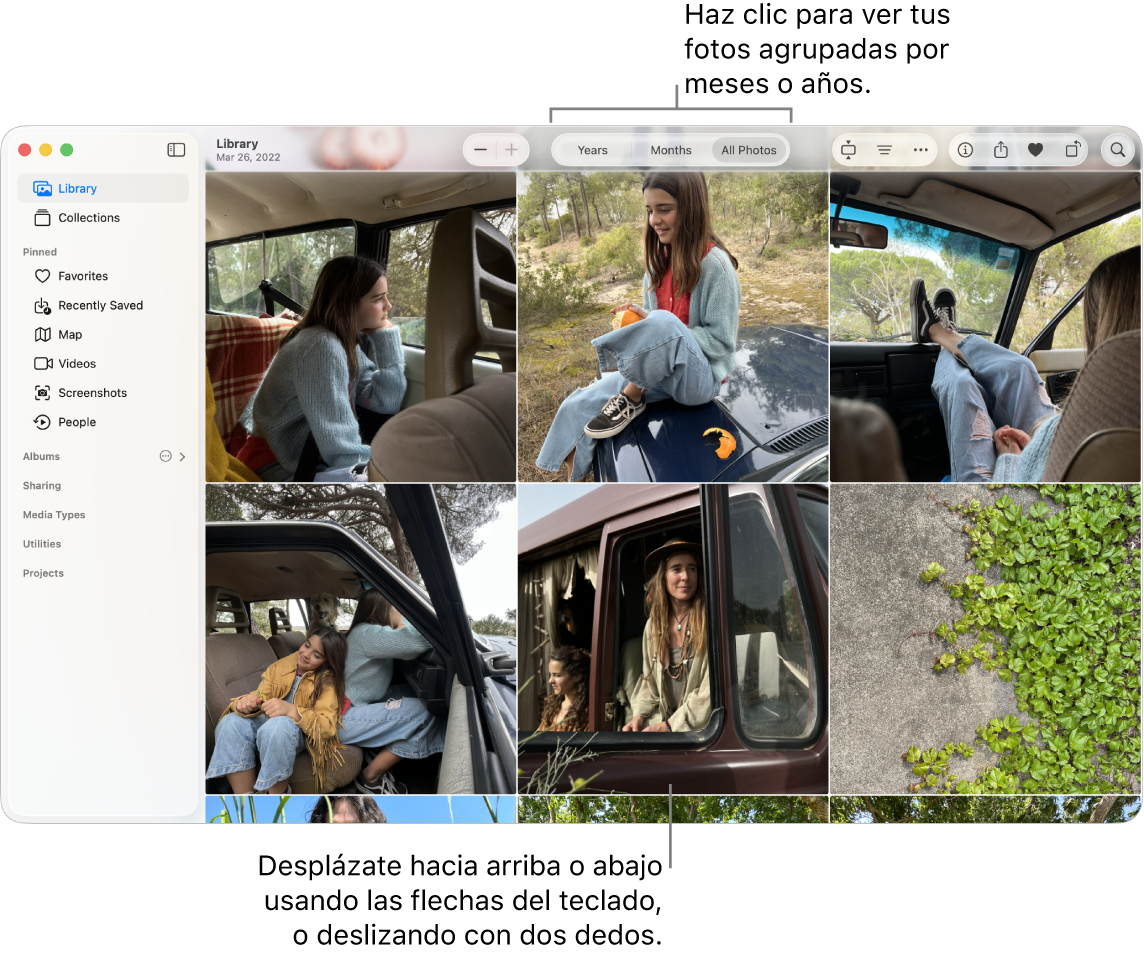1144x955 pixels.
Task: Show photo info with the Info icon
Action: tap(965, 150)
